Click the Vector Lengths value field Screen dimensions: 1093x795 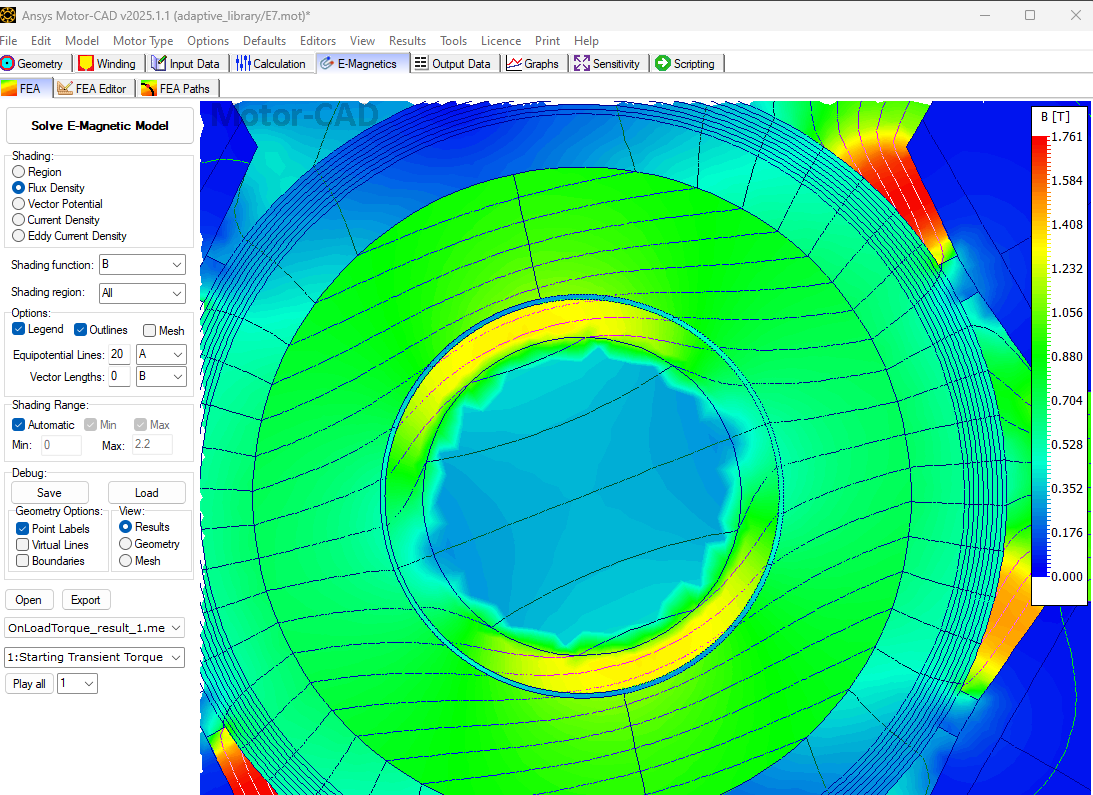click(119, 377)
